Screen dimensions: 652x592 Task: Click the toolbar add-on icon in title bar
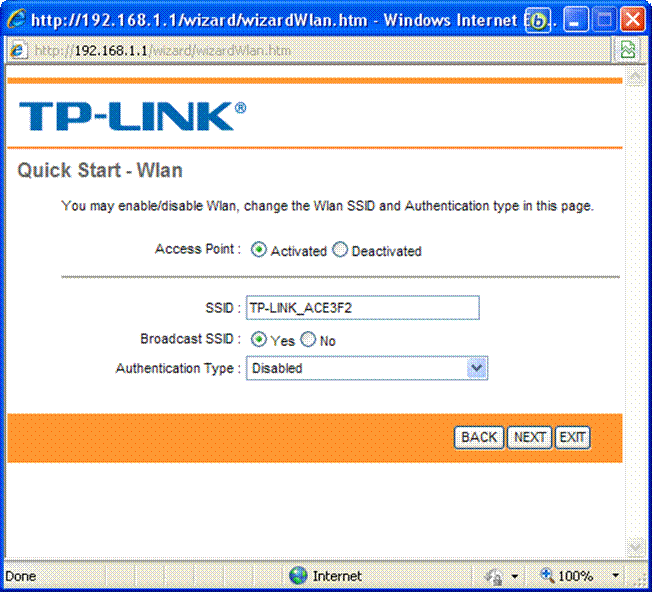538,20
